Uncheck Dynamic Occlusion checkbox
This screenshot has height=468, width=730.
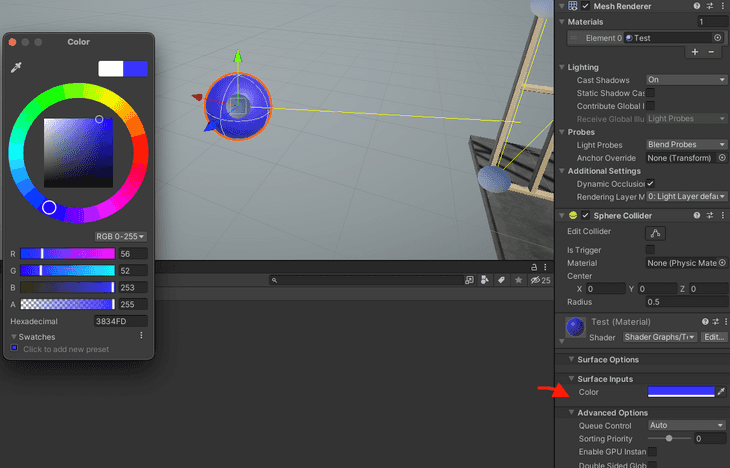tap(650, 183)
